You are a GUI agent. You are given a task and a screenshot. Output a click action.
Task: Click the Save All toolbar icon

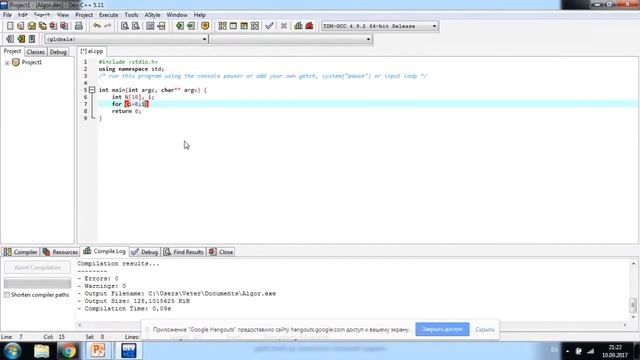pyautogui.click(x=42, y=26)
